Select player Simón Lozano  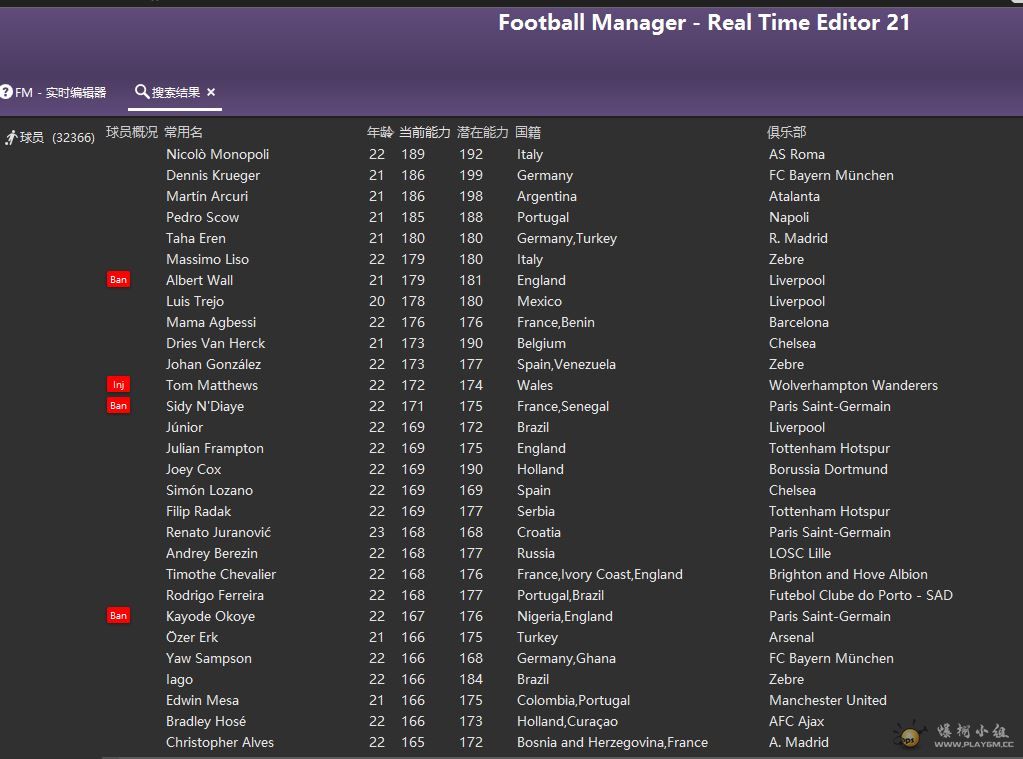coord(209,490)
